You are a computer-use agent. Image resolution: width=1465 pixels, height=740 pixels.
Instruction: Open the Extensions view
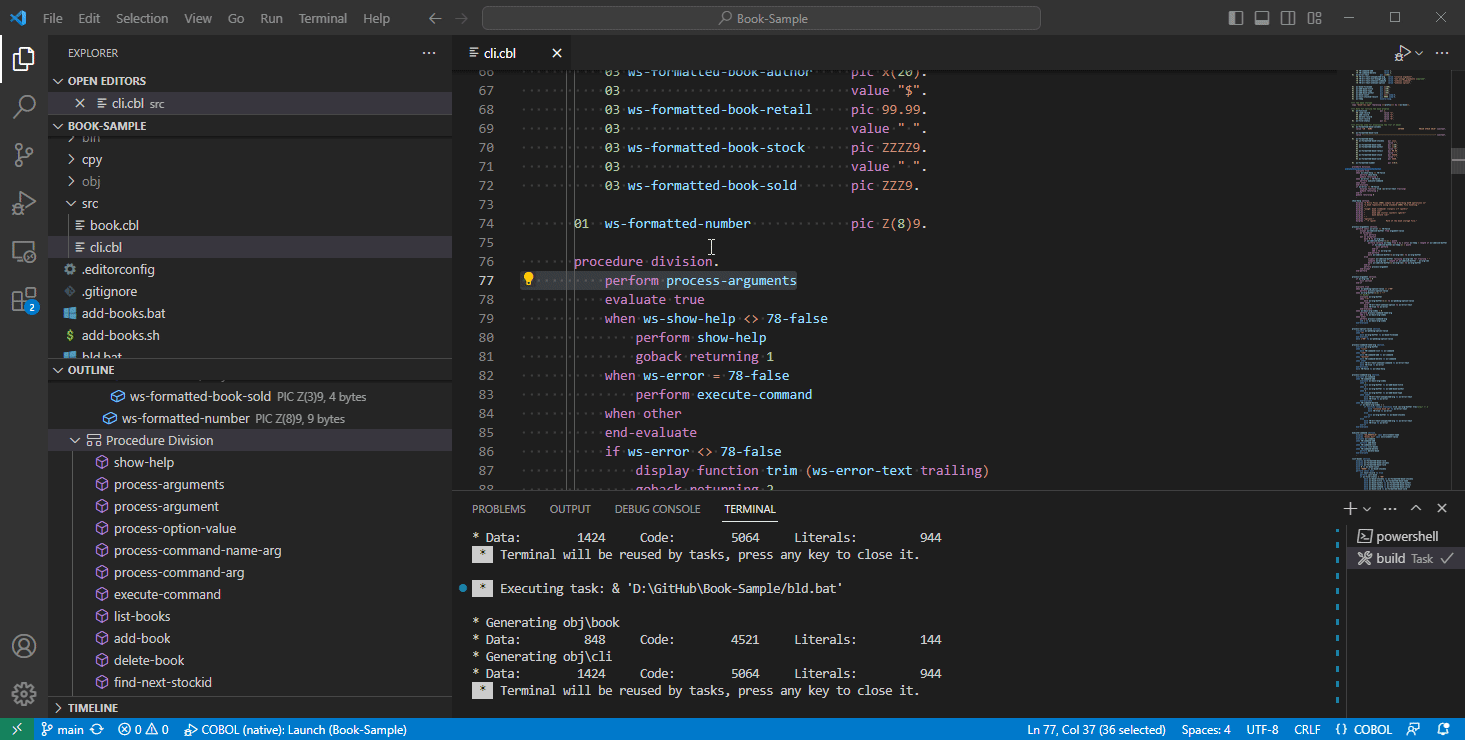point(24,300)
